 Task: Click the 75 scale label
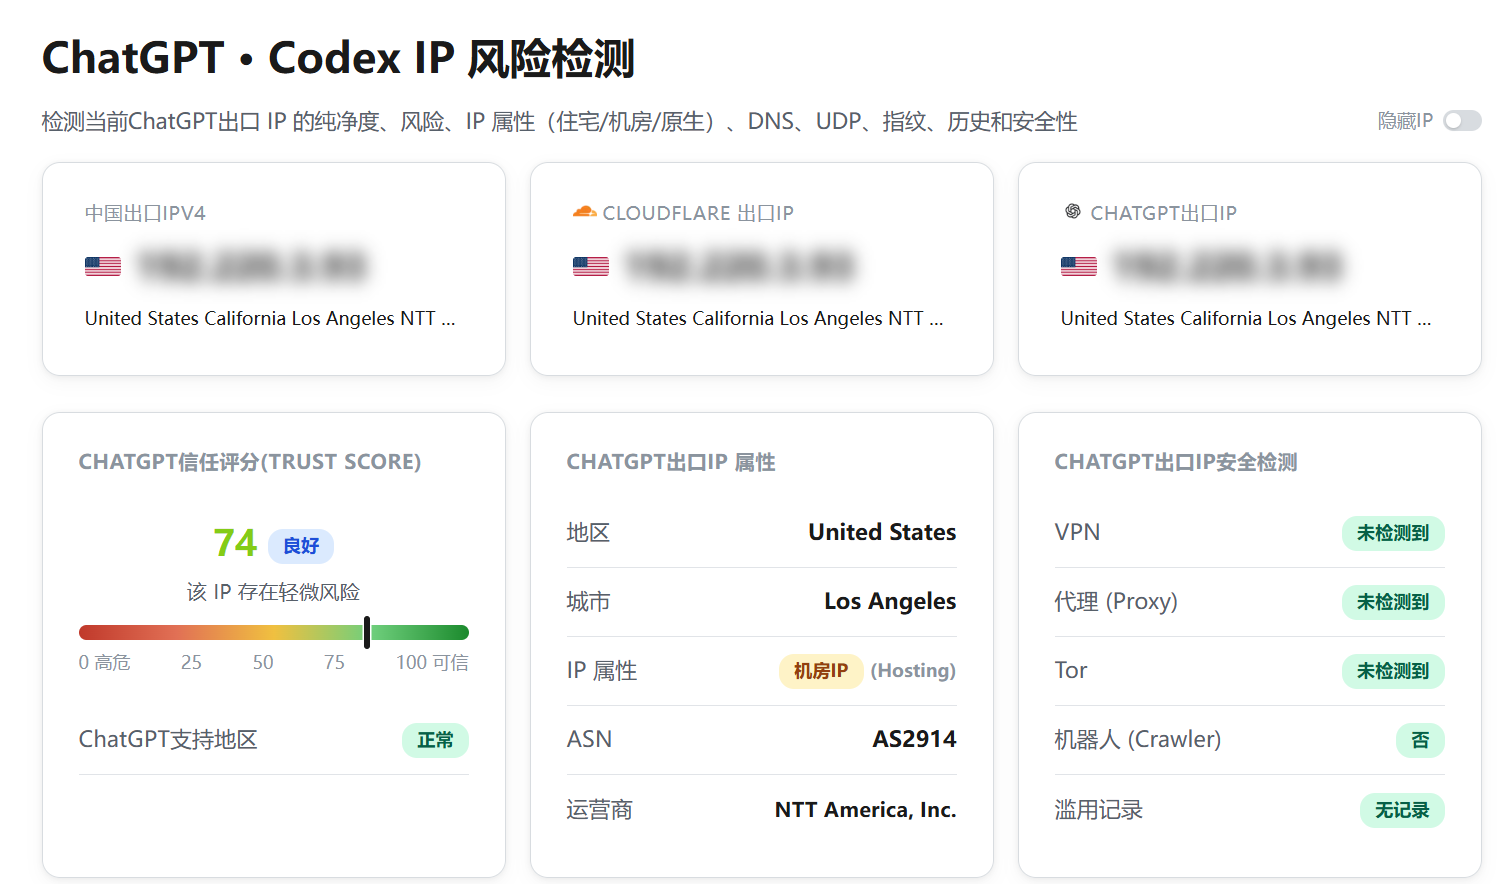(334, 662)
